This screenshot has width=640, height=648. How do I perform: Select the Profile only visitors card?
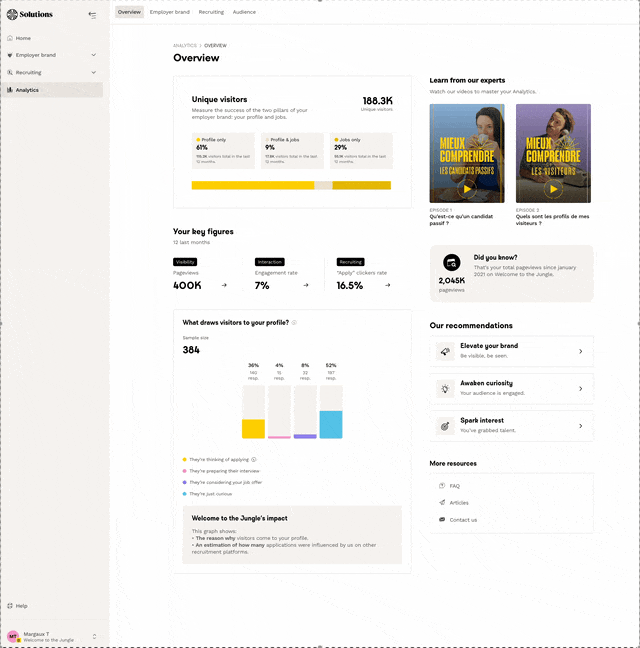[224, 150]
